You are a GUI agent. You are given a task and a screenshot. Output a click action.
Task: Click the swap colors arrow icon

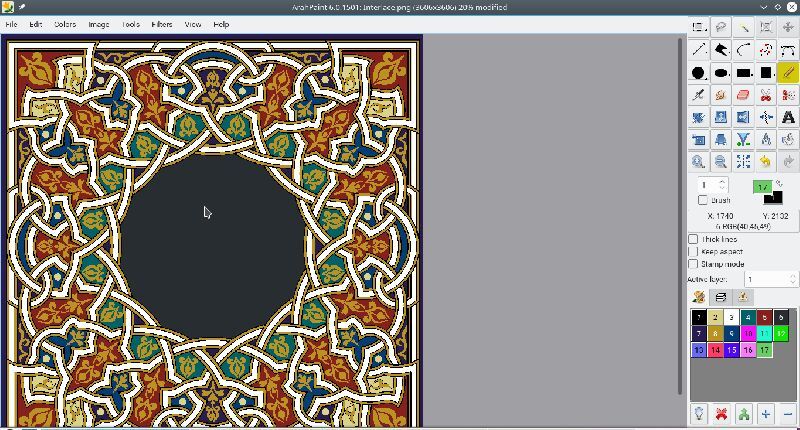pos(779,183)
